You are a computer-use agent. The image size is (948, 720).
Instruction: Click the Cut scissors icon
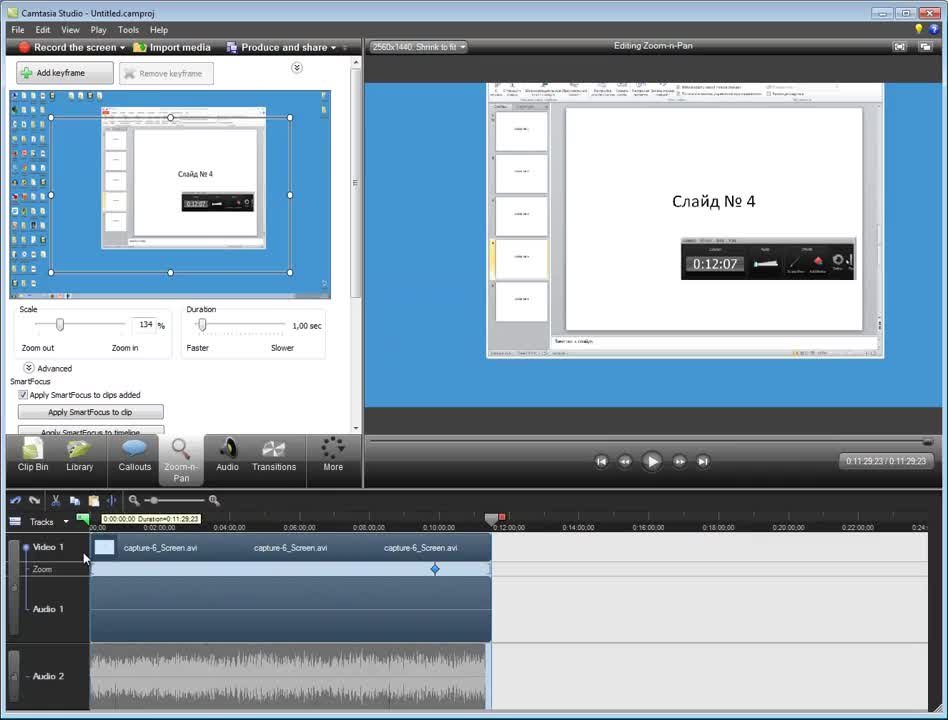[55, 500]
